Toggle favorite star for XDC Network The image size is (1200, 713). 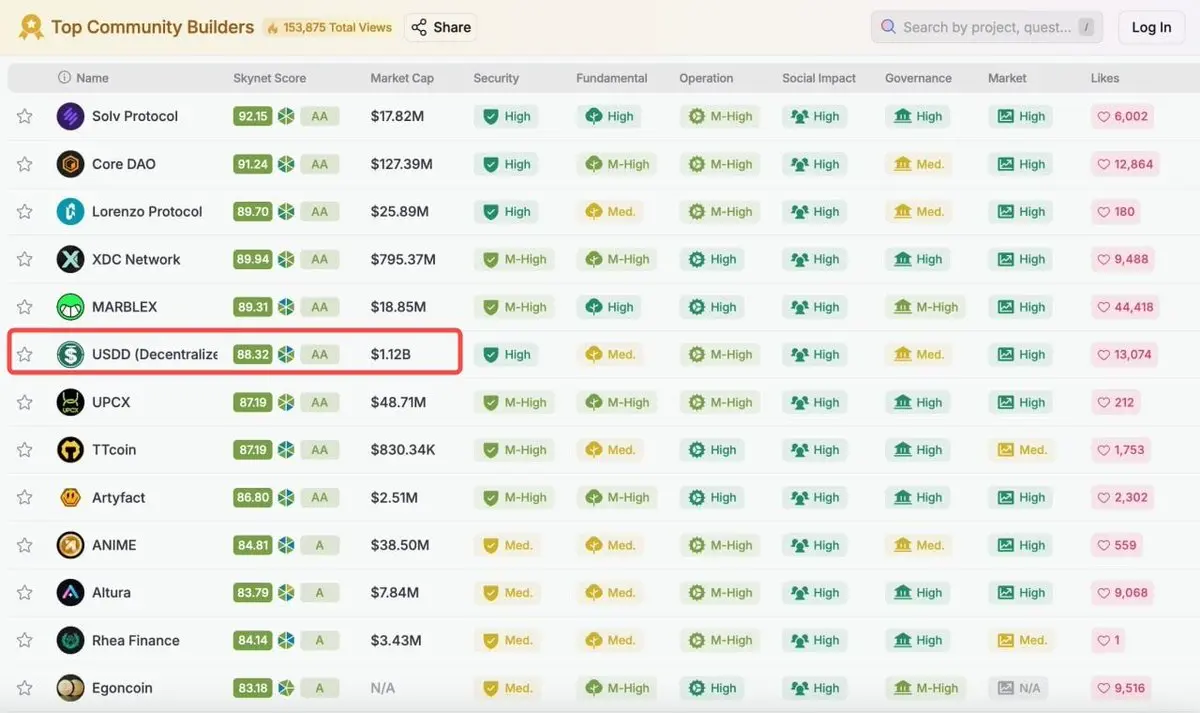coord(25,259)
